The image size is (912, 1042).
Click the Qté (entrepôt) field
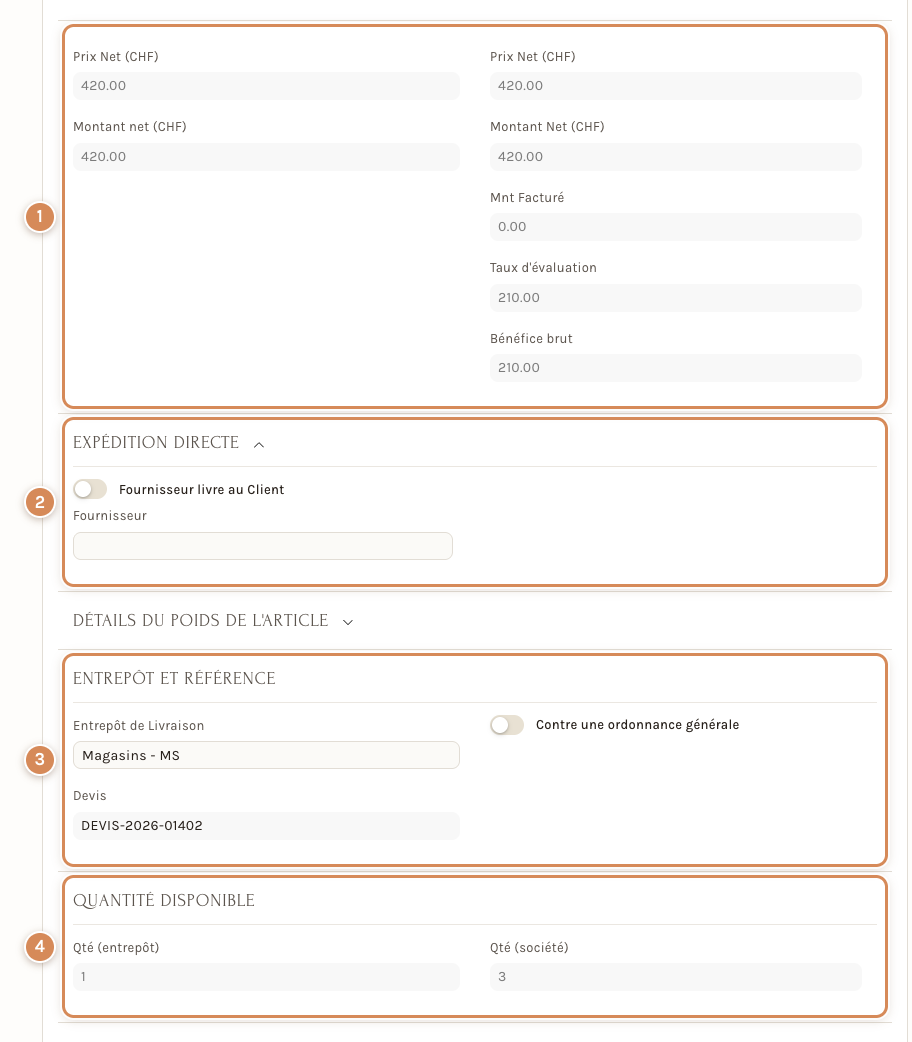(x=266, y=977)
